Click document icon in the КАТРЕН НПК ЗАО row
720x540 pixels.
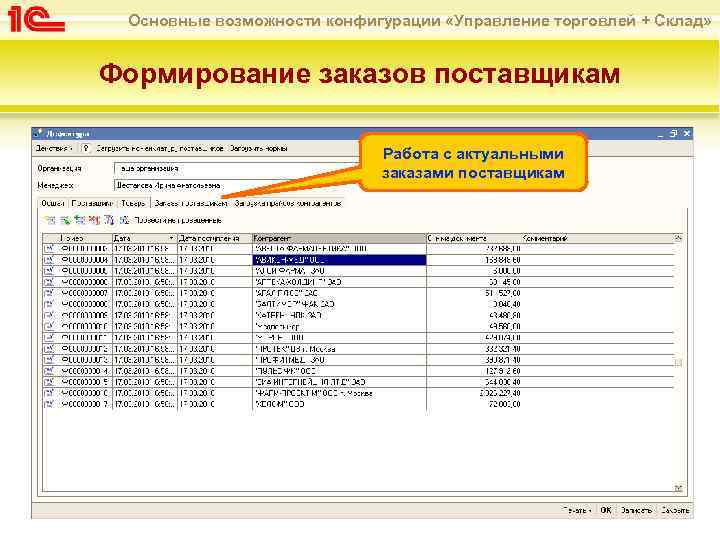pyautogui.click(x=49, y=315)
